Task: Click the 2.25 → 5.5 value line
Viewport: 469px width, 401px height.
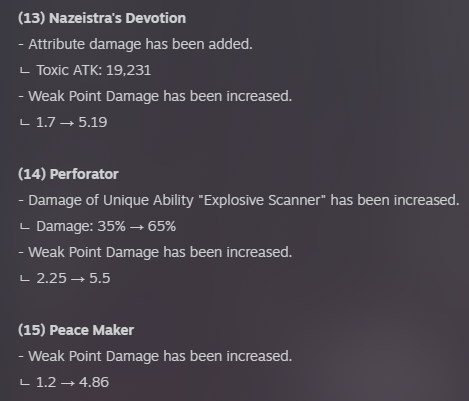Action: (73, 278)
